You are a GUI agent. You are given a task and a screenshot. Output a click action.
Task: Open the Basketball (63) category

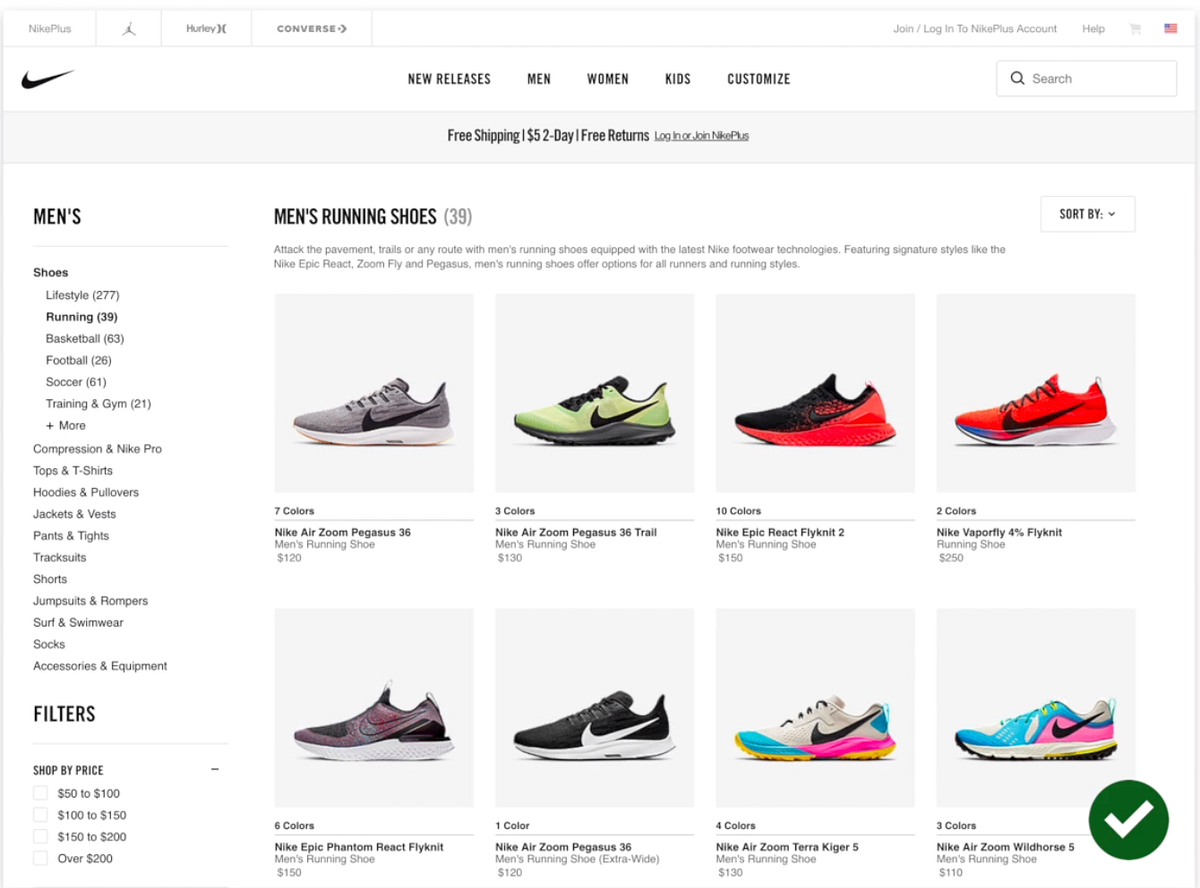point(84,338)
